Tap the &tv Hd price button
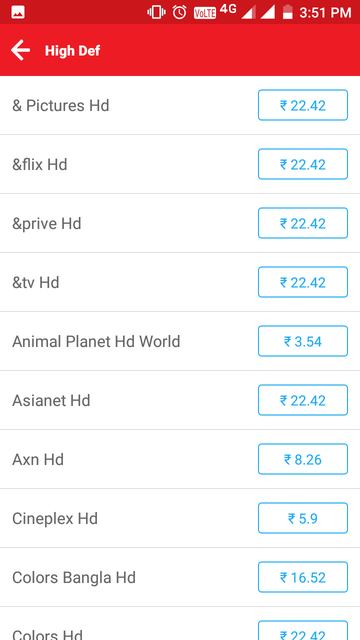Viewport: 360px width, 640px height. 303,282
